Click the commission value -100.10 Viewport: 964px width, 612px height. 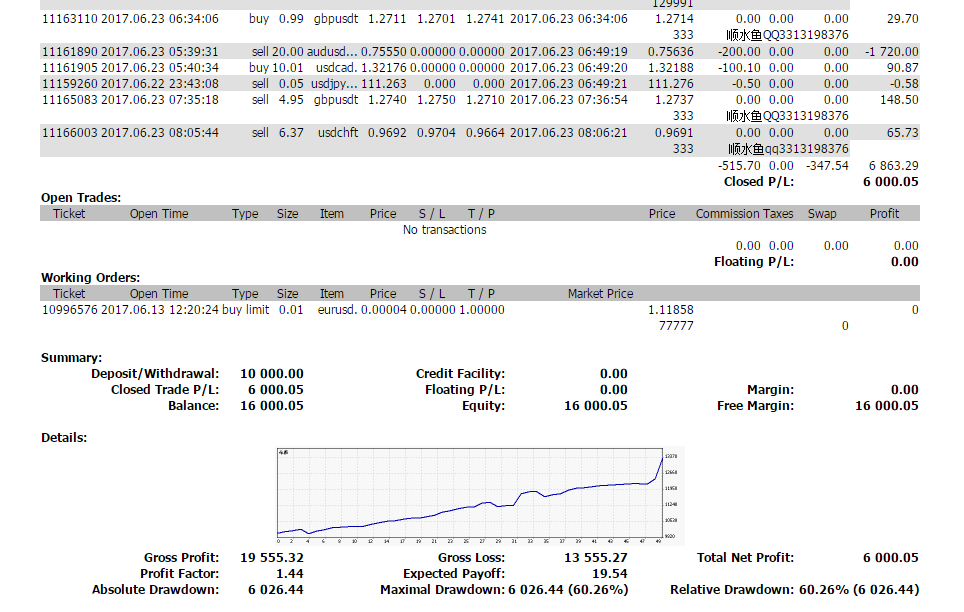coord(739,68)
